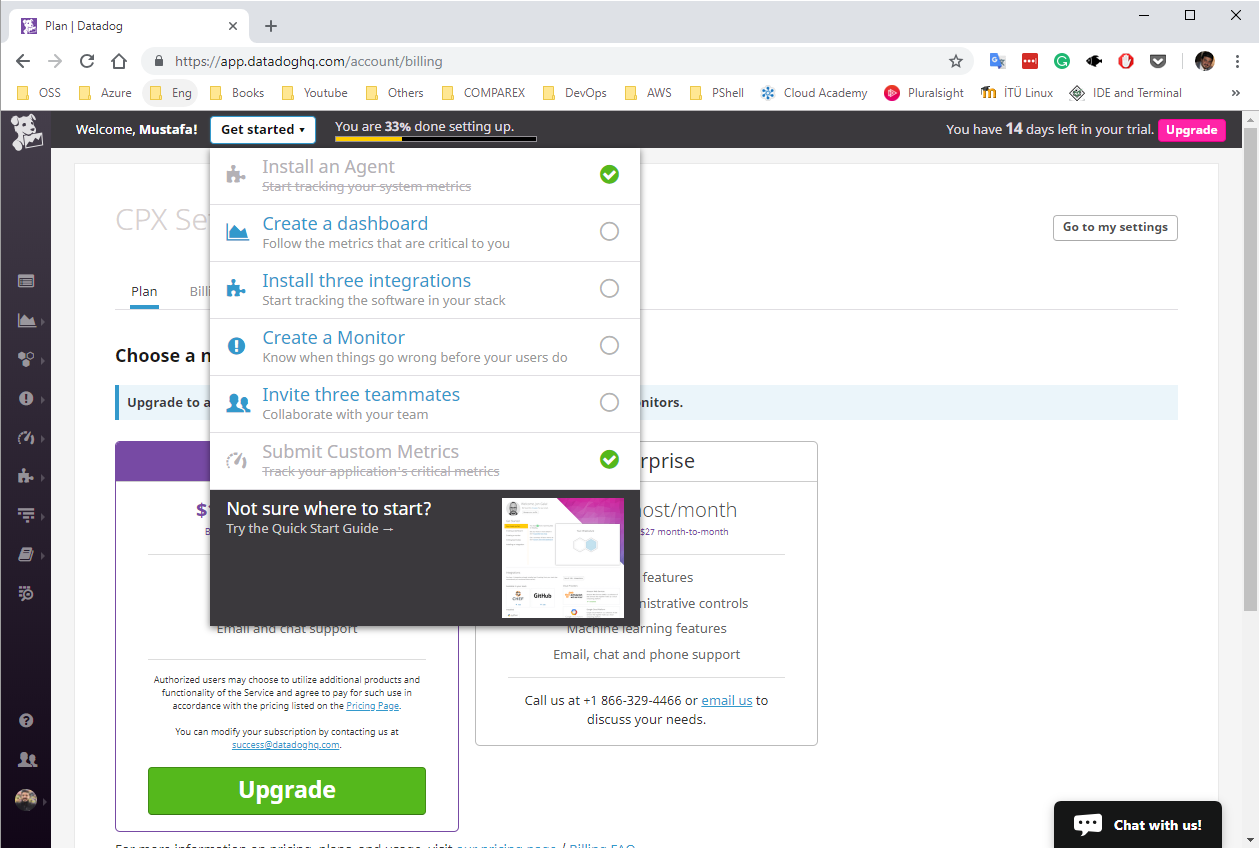
Task: Open the Infrastructure hexagons sidebar icon
Action: click(x=27, y=359)
